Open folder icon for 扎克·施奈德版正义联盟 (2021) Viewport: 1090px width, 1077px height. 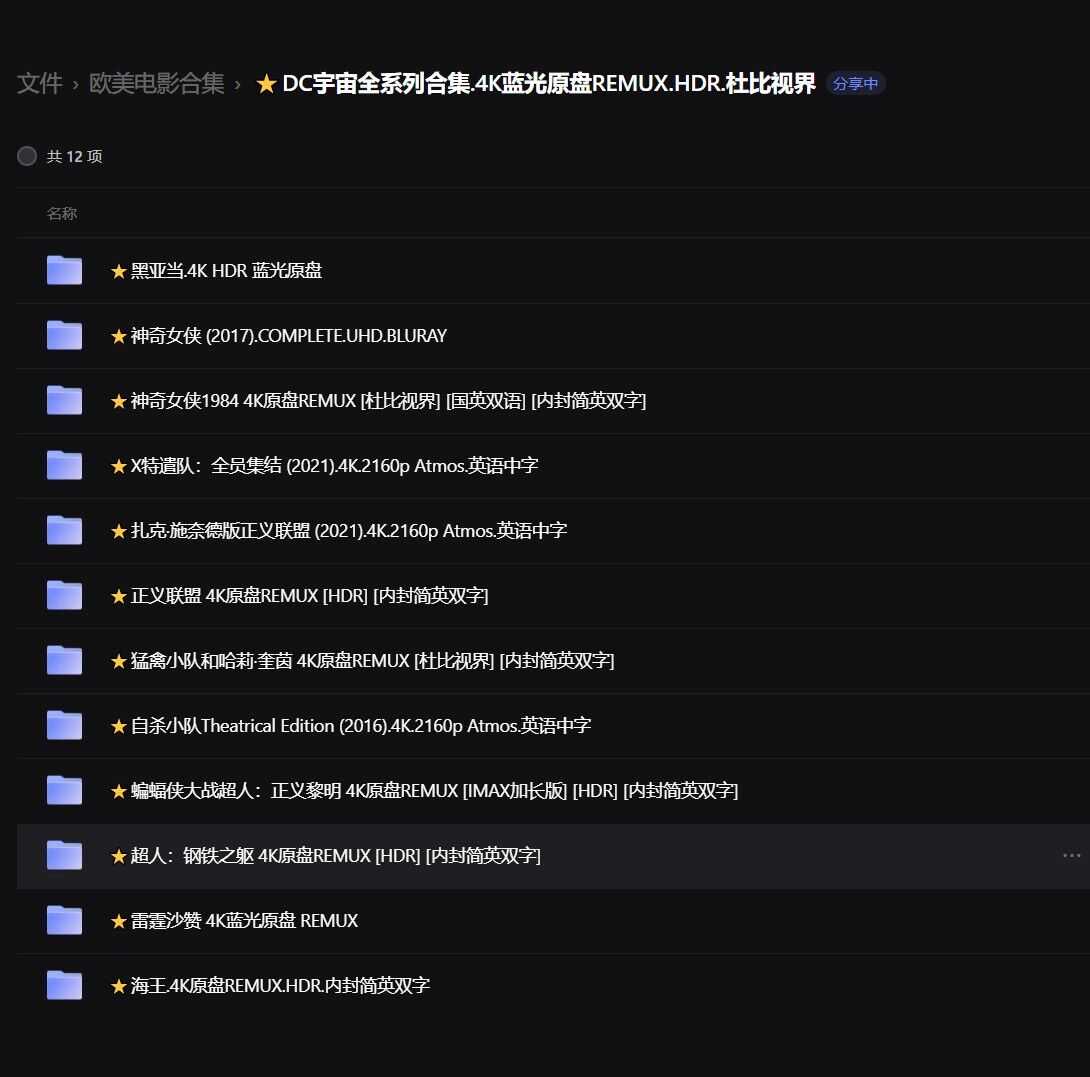[x=64, y=531]
